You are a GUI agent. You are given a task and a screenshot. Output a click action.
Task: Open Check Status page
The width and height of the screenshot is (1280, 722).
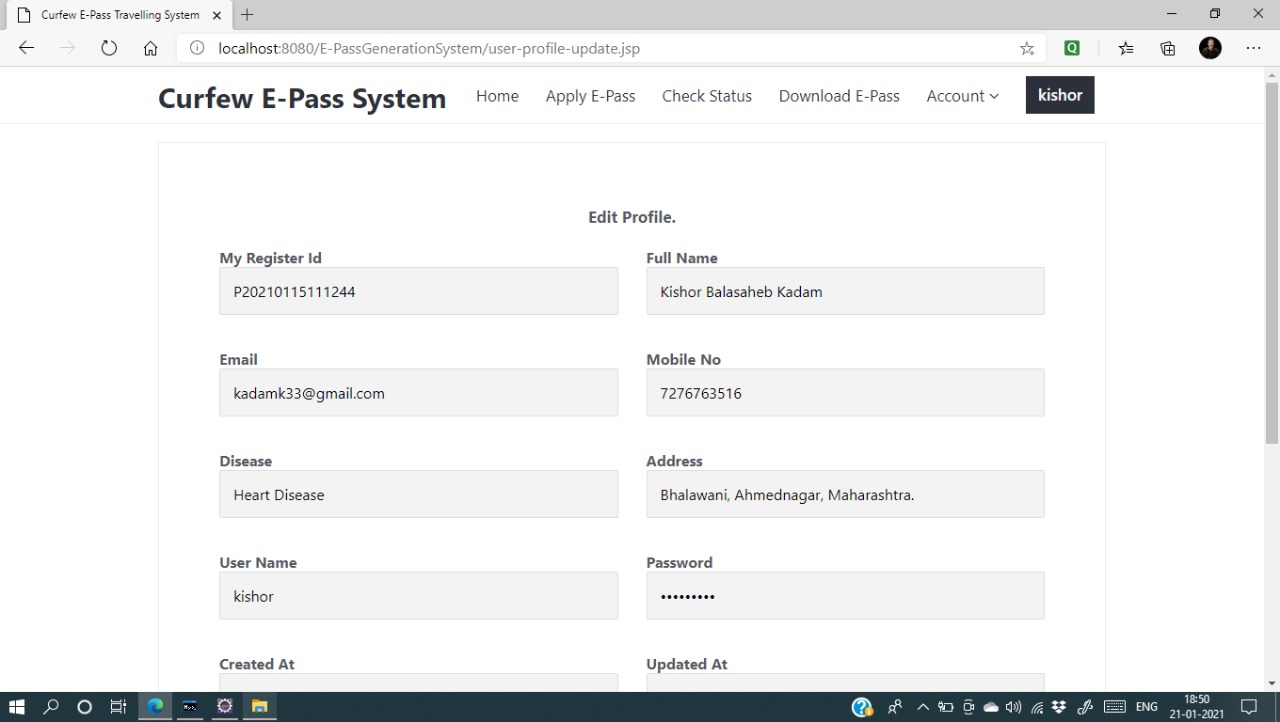707,96
